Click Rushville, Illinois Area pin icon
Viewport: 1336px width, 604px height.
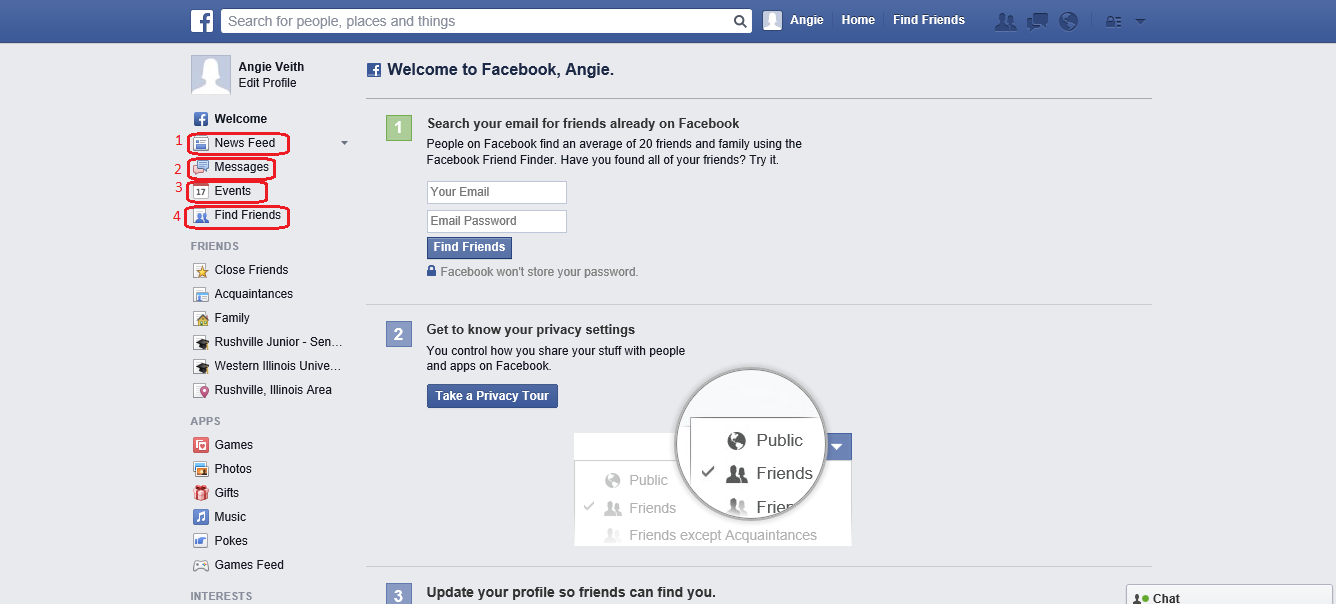pos(201,390)
